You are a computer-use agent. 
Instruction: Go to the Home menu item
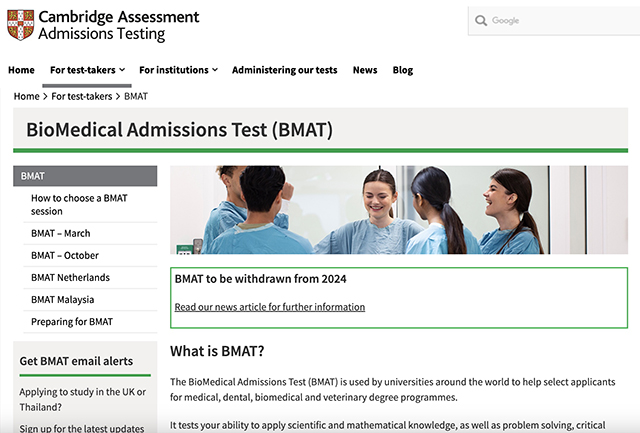tap(21, 70)
